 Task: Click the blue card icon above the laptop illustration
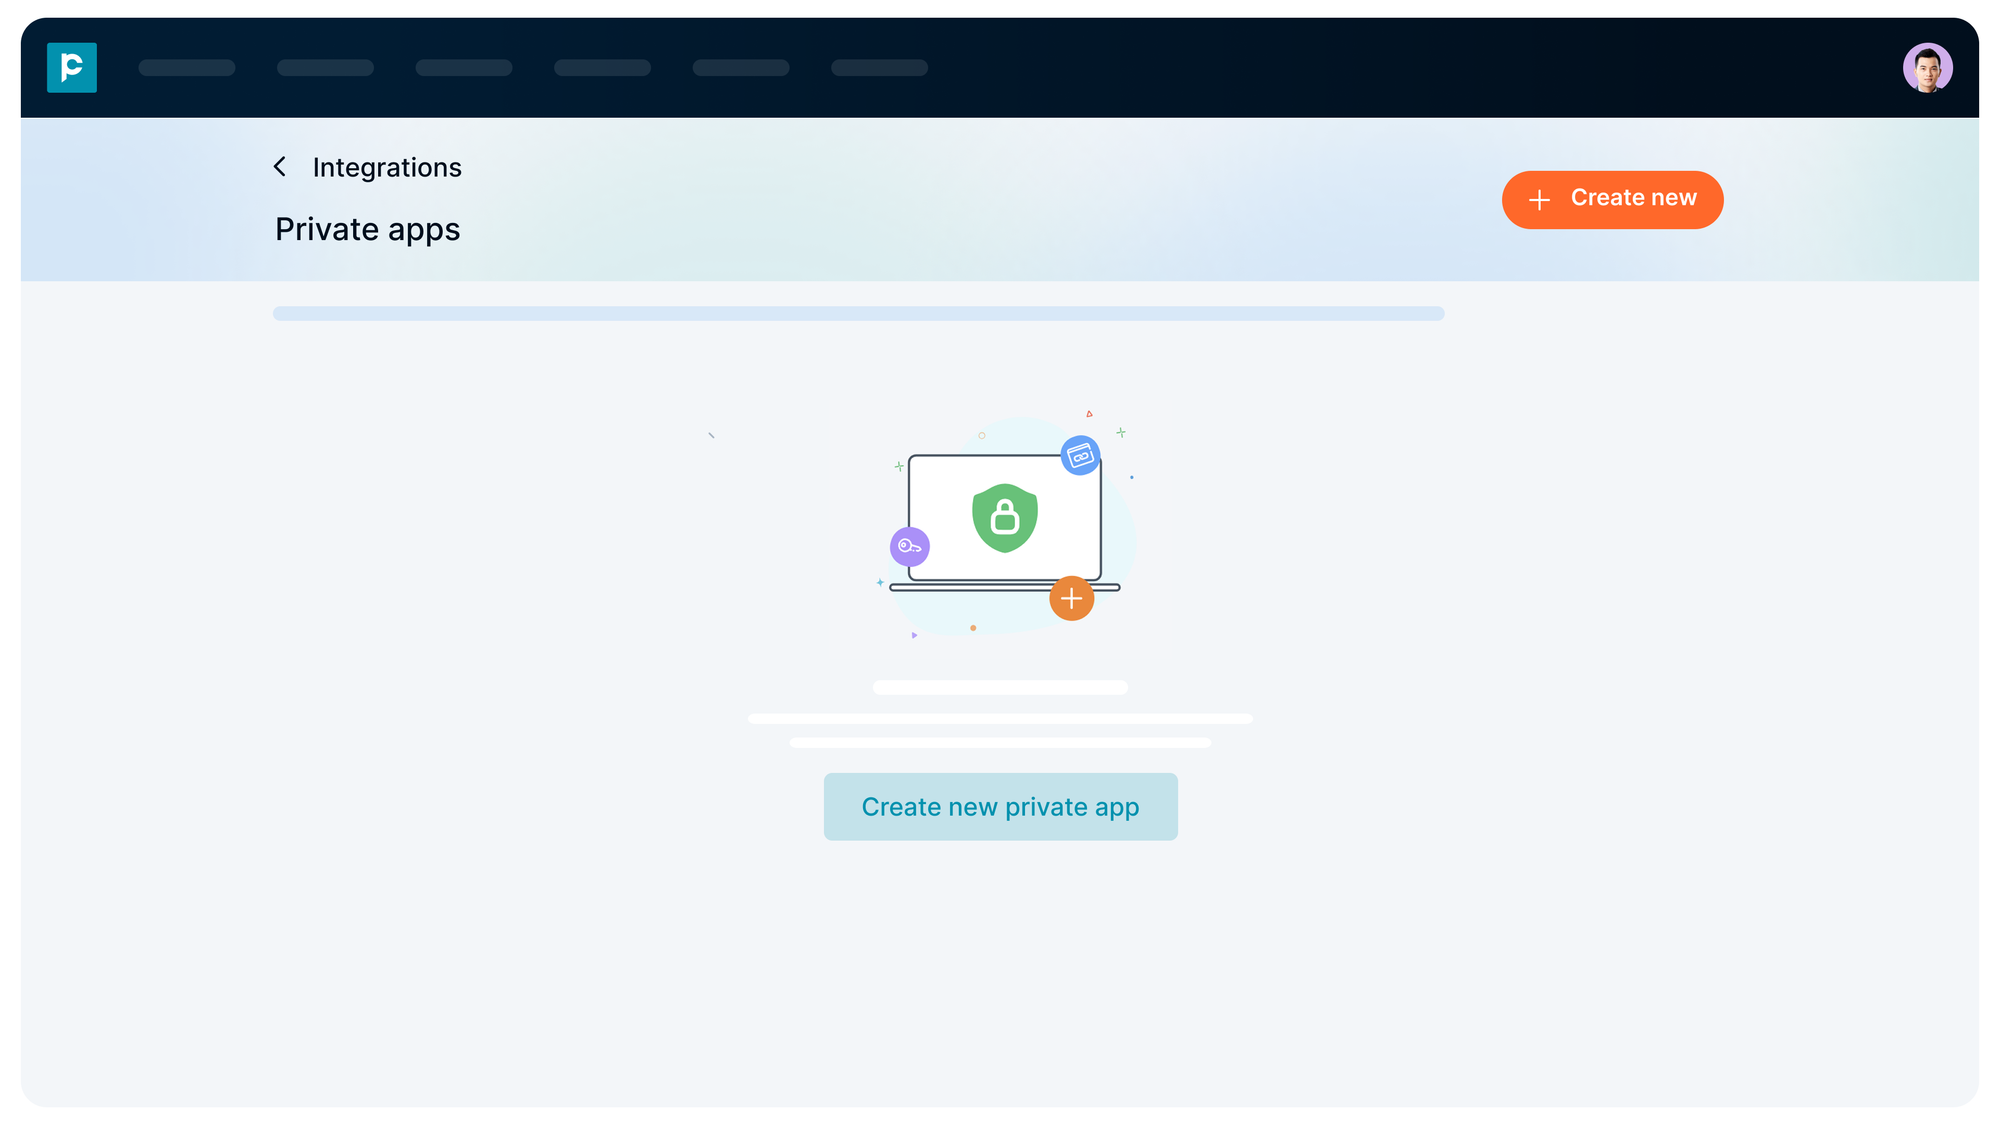pyautogui.click(x=1080, y=454)
